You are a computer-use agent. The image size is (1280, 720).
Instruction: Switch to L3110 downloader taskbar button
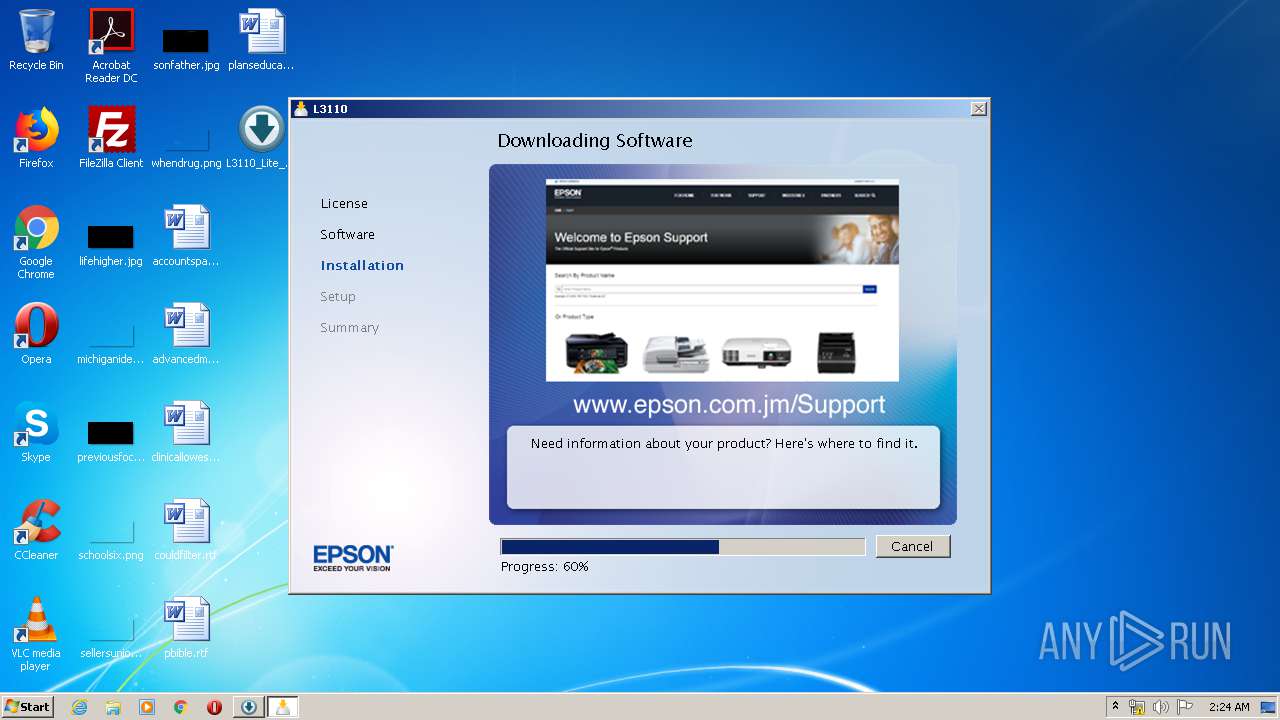[x=248, y=707]
